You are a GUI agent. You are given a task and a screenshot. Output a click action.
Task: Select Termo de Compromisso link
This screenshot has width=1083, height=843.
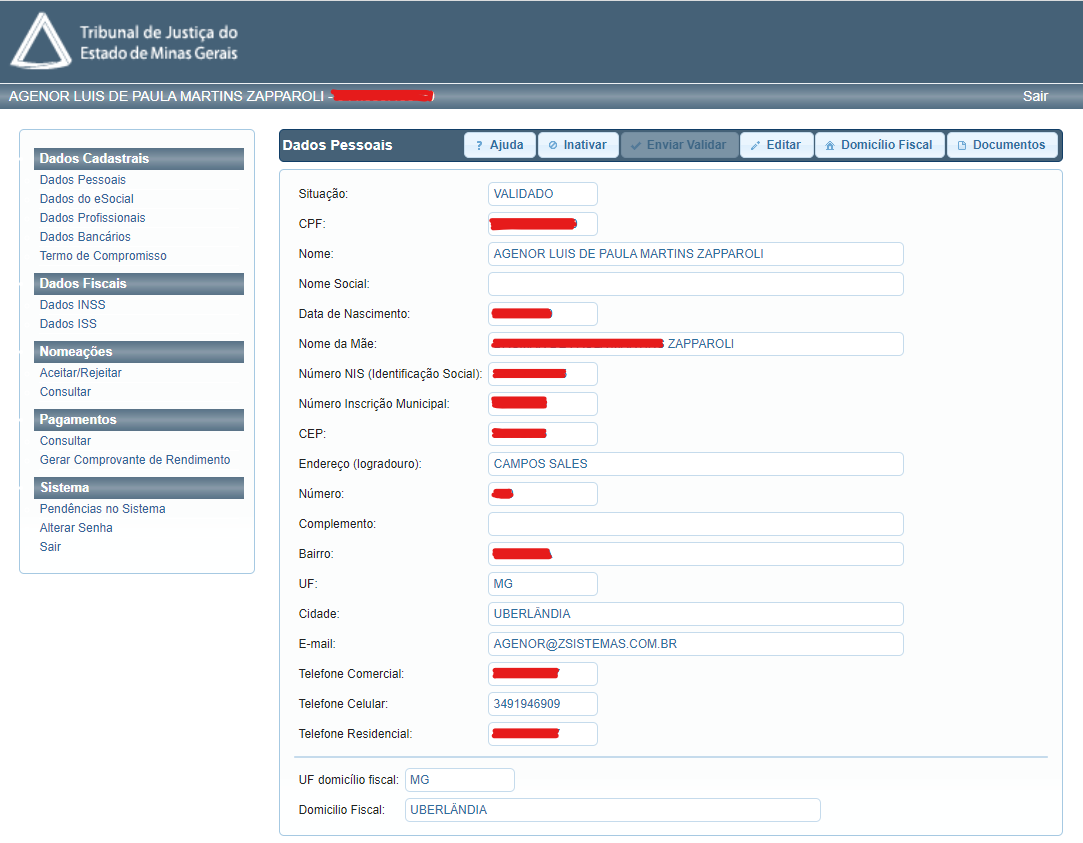tap(103, 256)
